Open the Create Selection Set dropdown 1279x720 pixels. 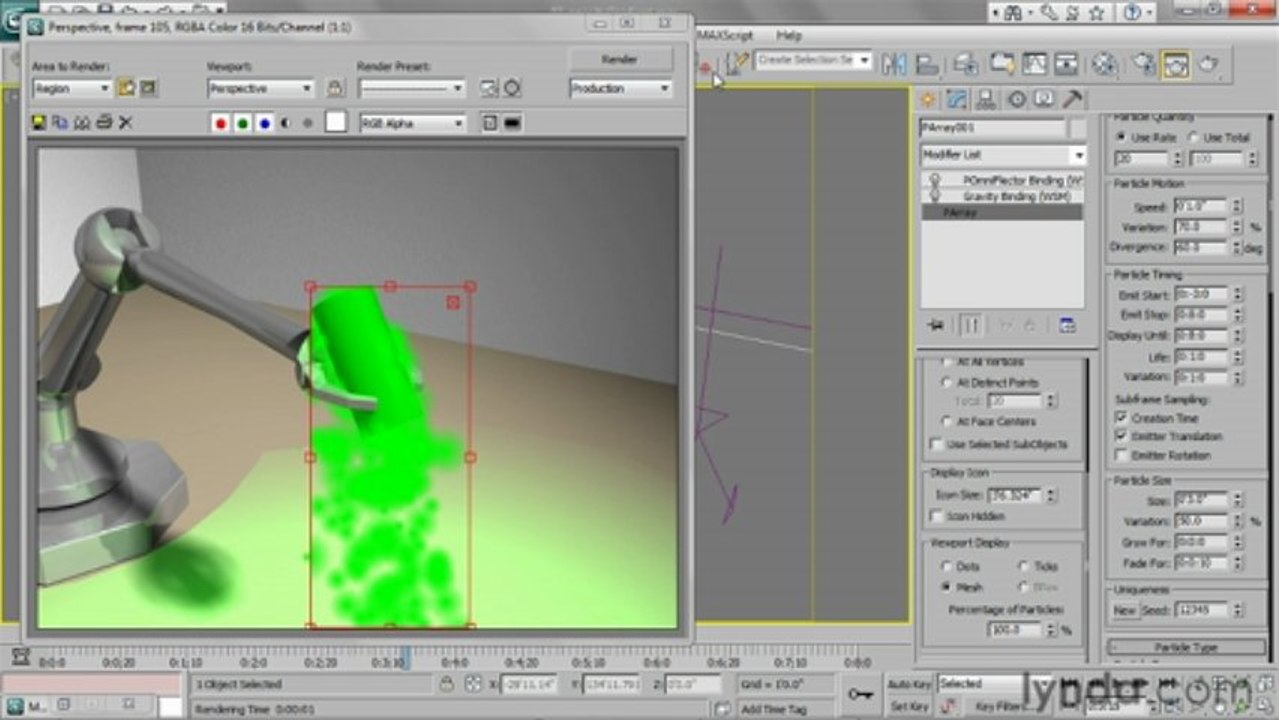pyautogui.click(x=813, y=60)
